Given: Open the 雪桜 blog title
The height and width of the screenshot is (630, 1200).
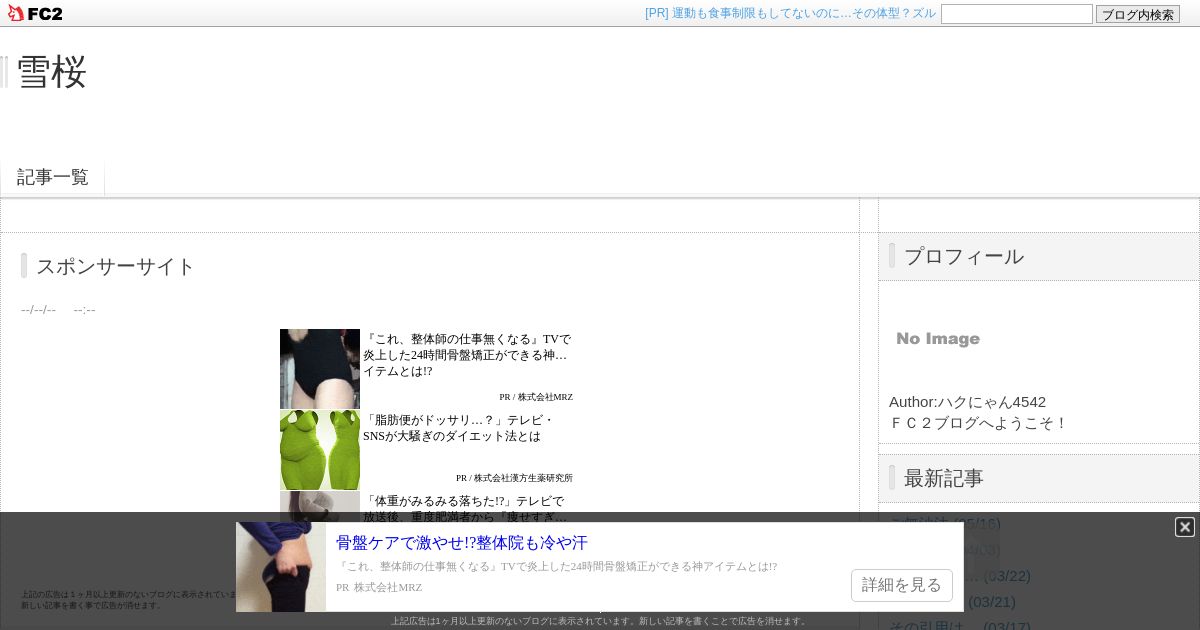Looking at the screenshot, I should pyautogui.click(x=52, y=72).
